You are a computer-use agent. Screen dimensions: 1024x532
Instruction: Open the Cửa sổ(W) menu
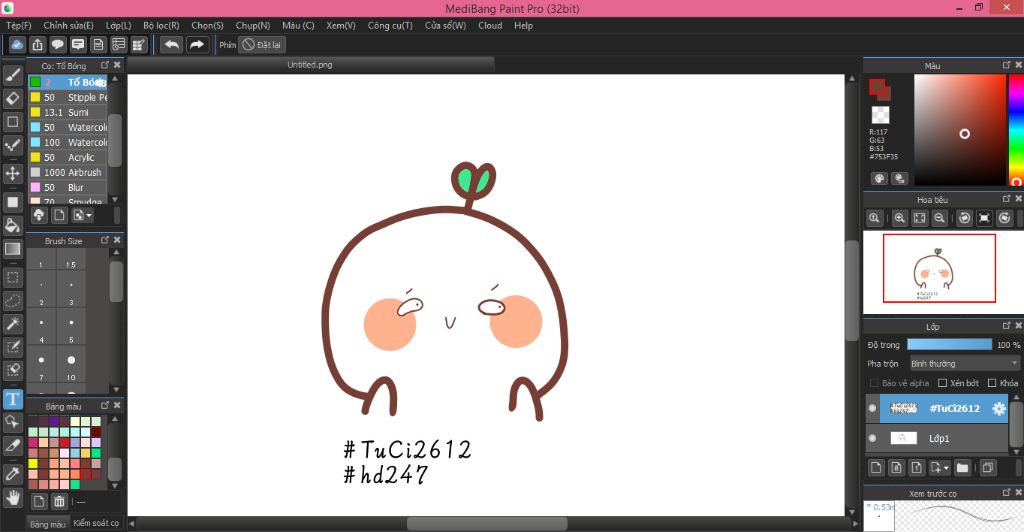tap(445, 25)
